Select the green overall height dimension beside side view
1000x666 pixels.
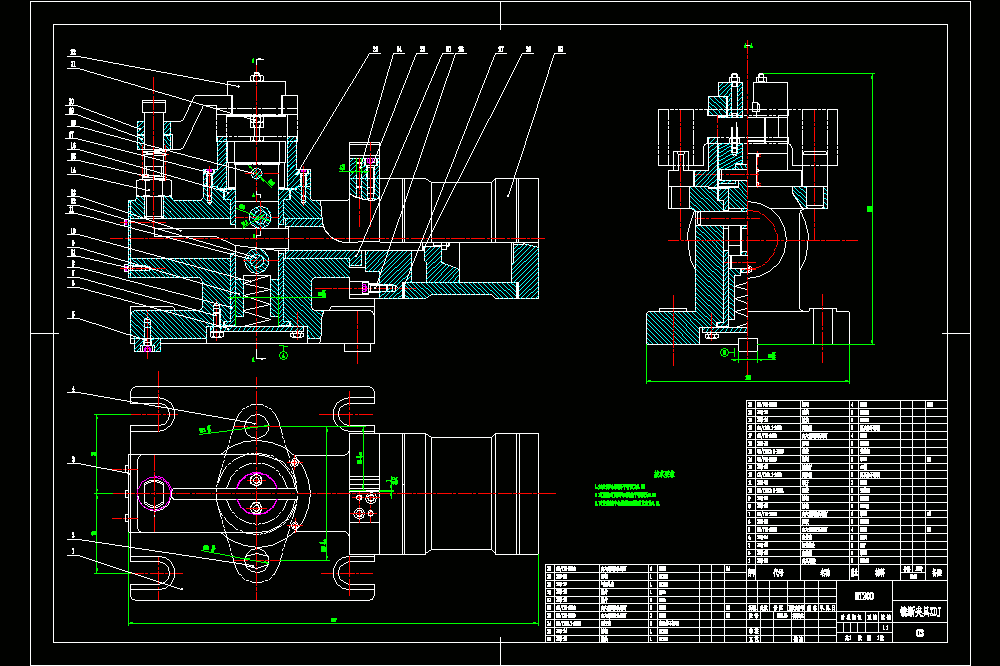coord(871,209)
